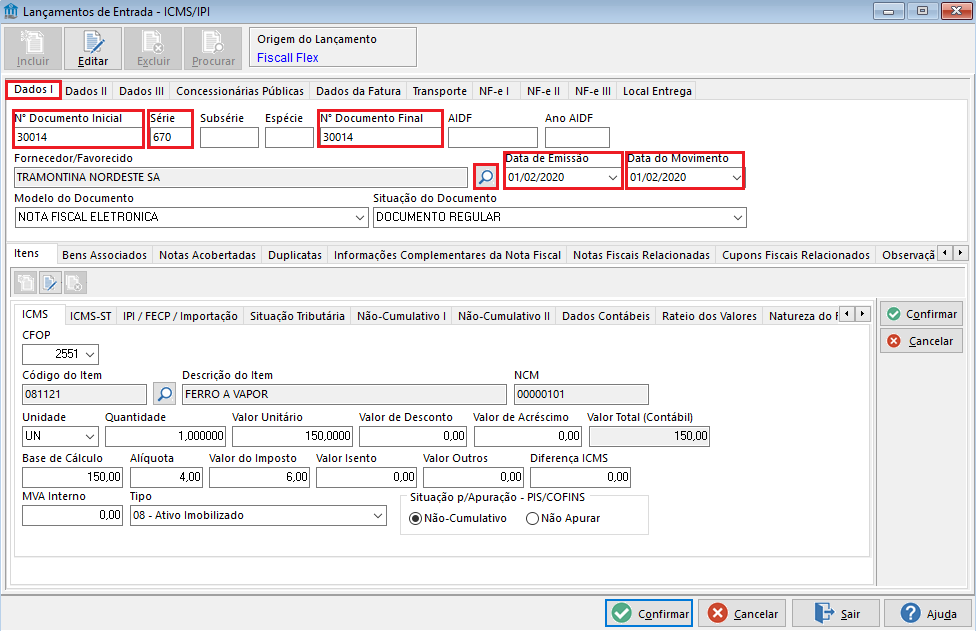Click the Quantidade input field

pos(165,436)
